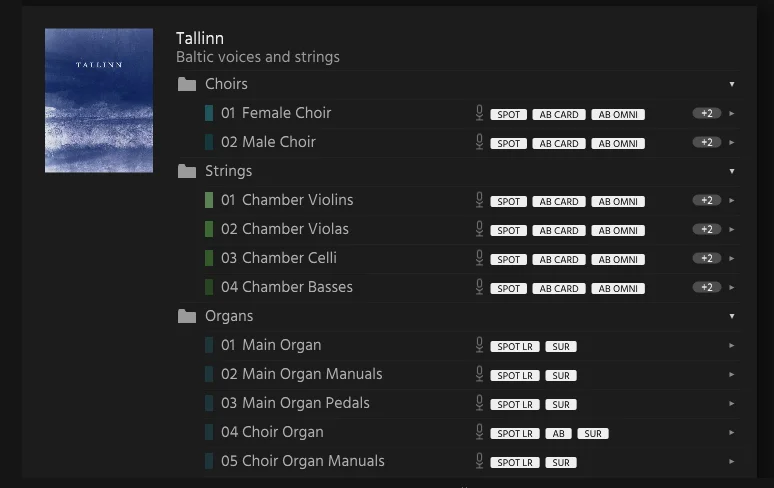Toggle SUR mic on 04 Choir Organ
Screen dimensions: 774x488
[593, 434]
